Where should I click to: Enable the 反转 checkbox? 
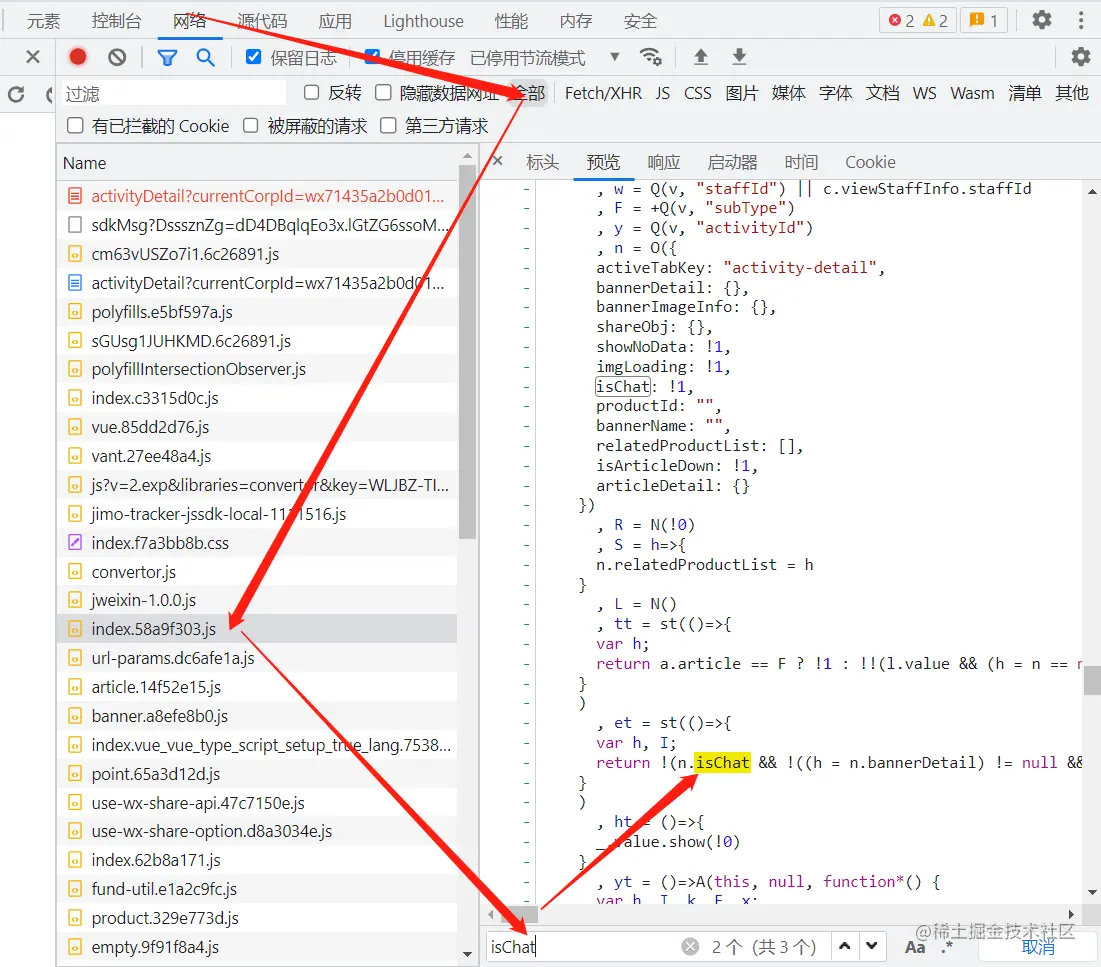[312, 93]
